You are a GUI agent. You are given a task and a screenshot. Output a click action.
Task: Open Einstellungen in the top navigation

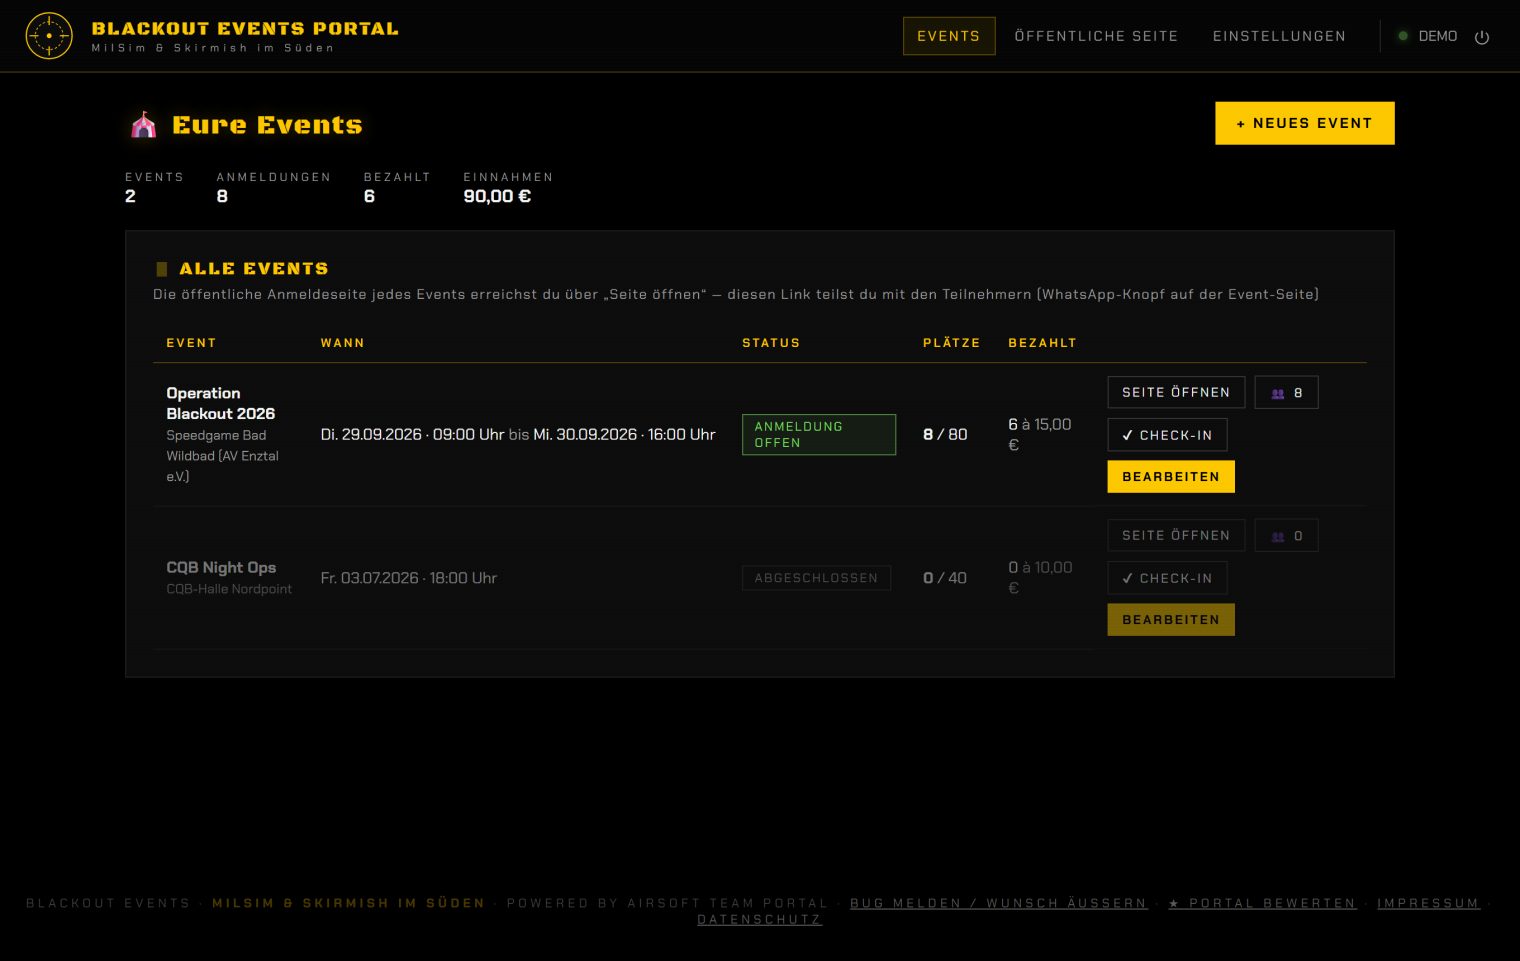pyautogui.click(x=1279, y=36)
